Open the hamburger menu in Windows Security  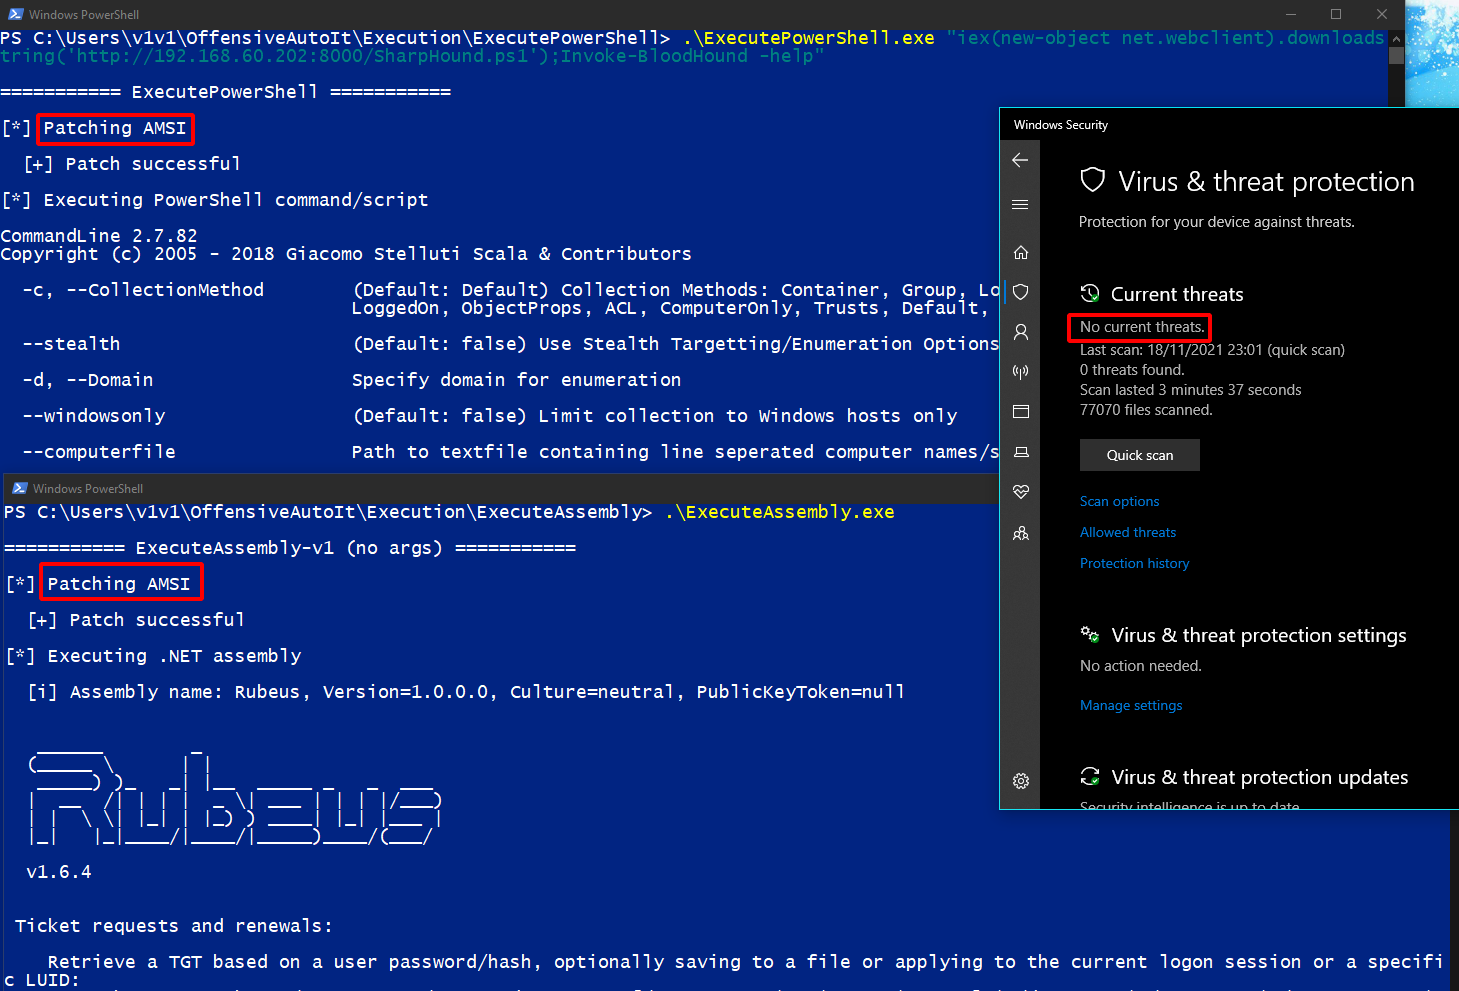tap(1020, 205)
